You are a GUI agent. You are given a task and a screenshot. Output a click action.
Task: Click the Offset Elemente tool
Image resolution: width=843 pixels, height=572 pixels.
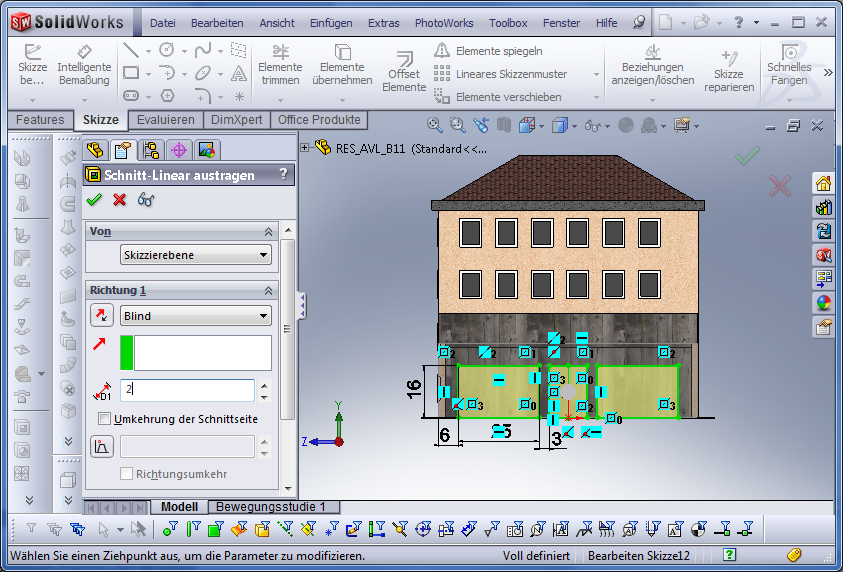(404, 72)
